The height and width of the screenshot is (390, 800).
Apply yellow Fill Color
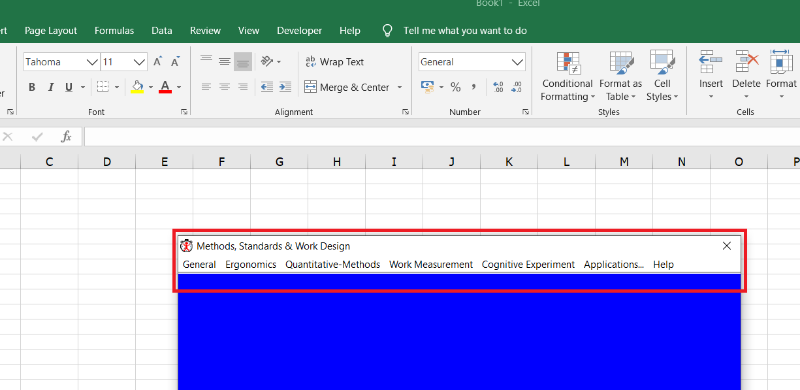[x=137, y=87]
